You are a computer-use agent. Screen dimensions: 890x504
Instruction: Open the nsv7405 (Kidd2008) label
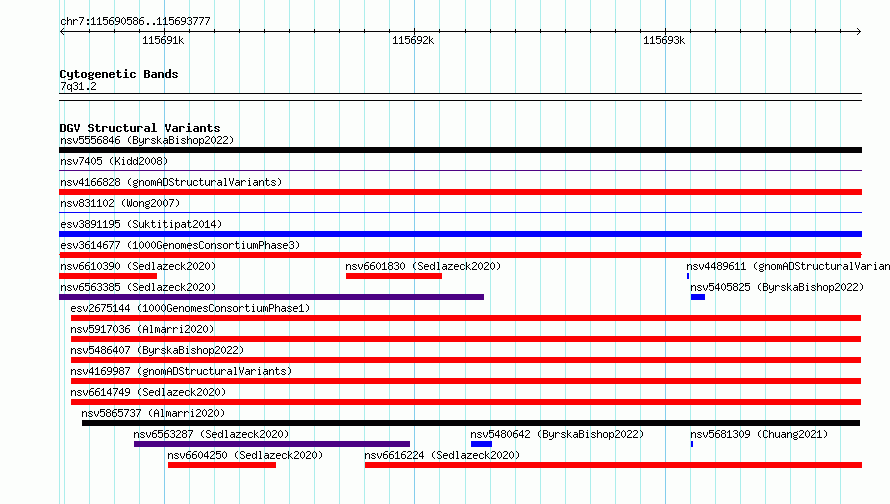coord(114,161)
